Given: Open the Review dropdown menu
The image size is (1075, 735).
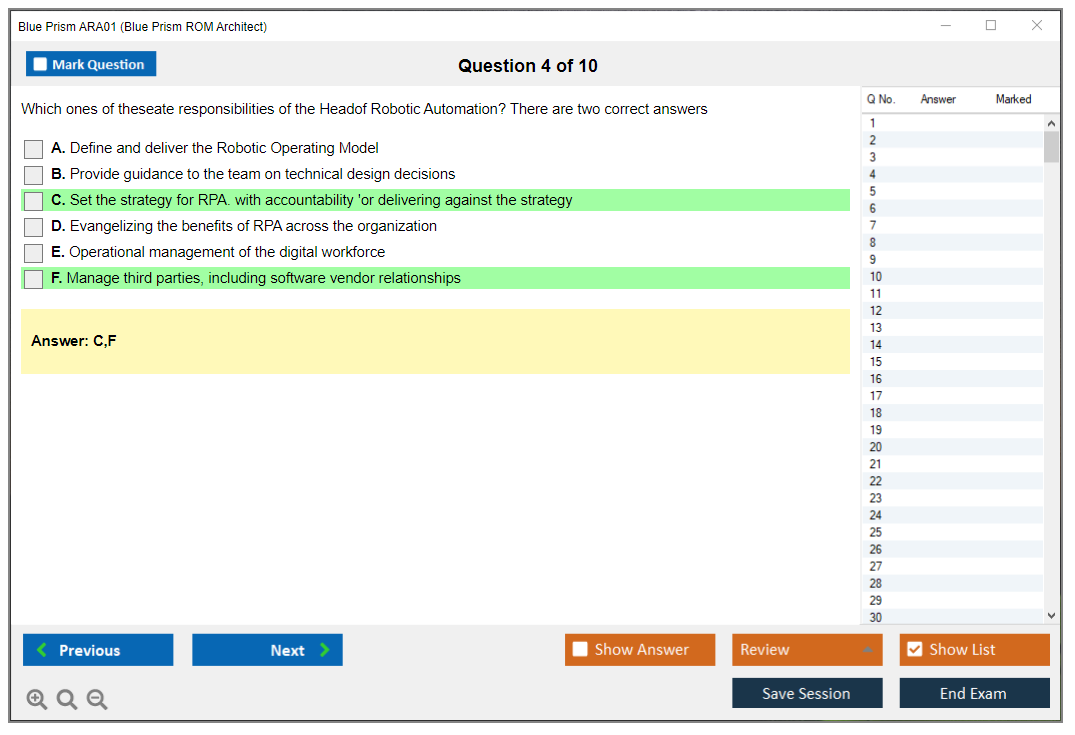Looking at the screenshot, I should [807, 650].
